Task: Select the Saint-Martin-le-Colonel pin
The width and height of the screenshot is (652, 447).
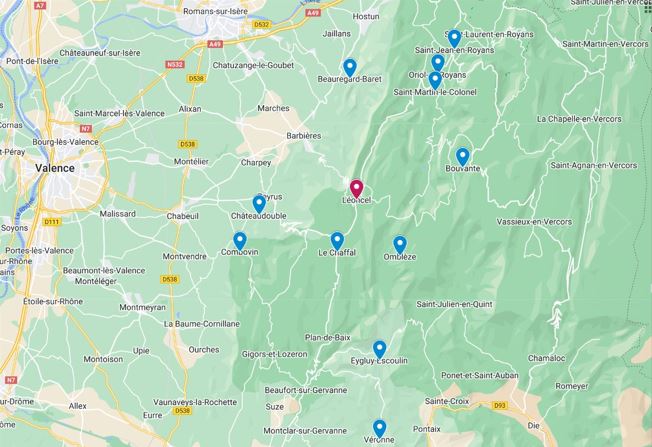Action: pos(435,81)
